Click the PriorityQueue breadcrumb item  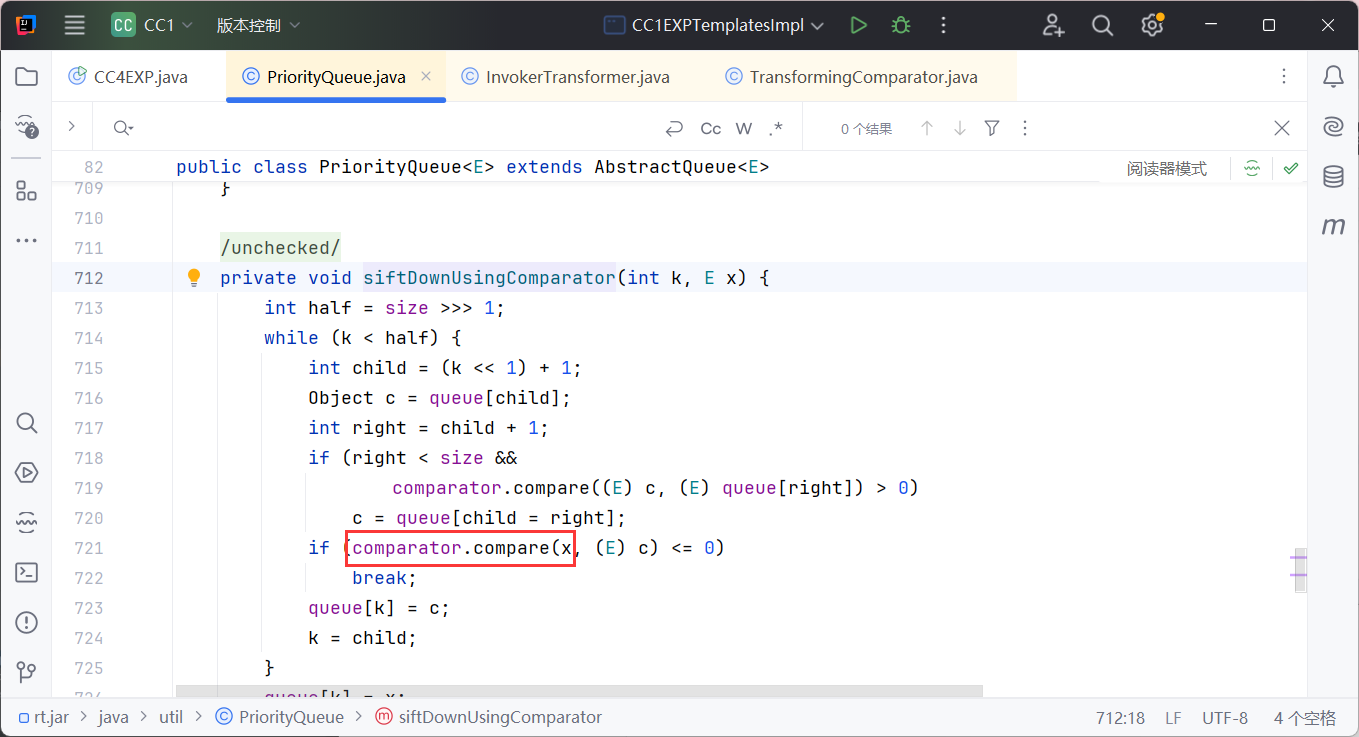291,717
